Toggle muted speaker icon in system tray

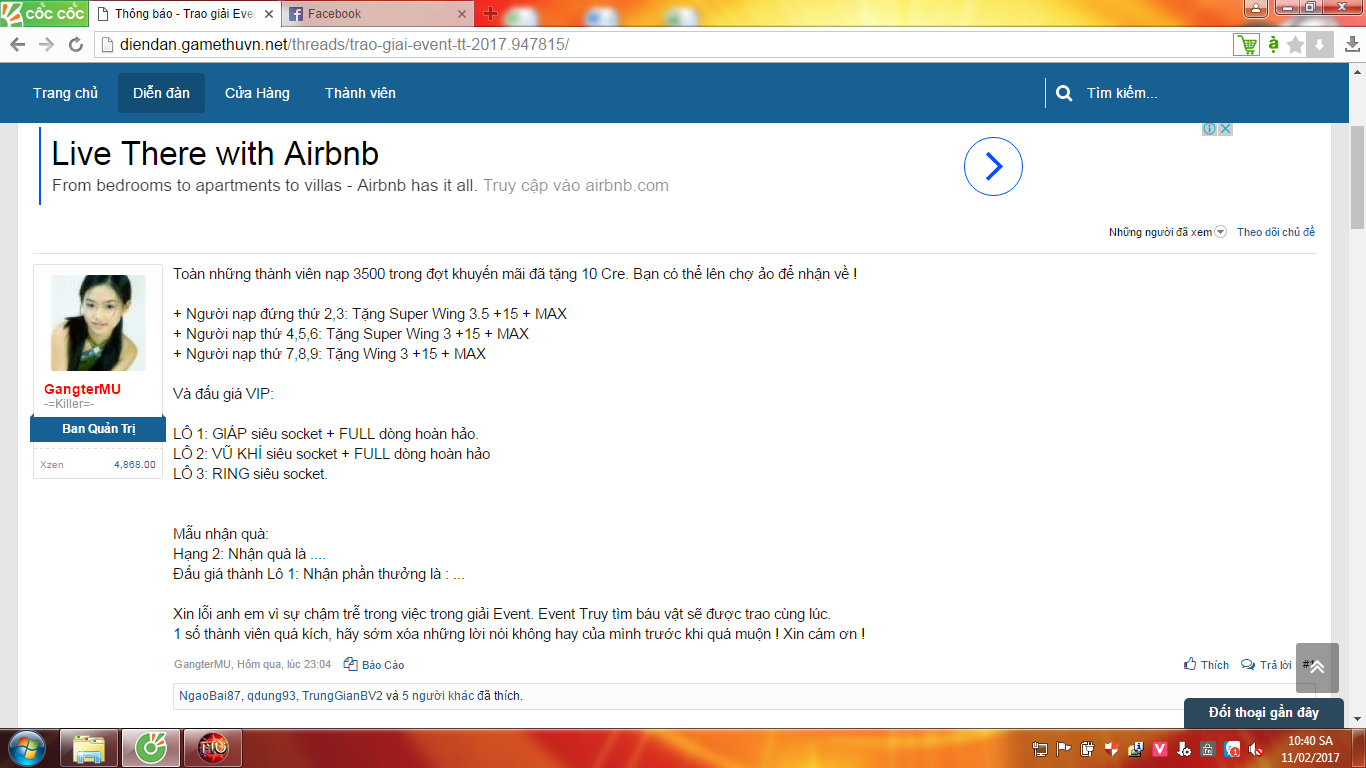pos(1255,749)
